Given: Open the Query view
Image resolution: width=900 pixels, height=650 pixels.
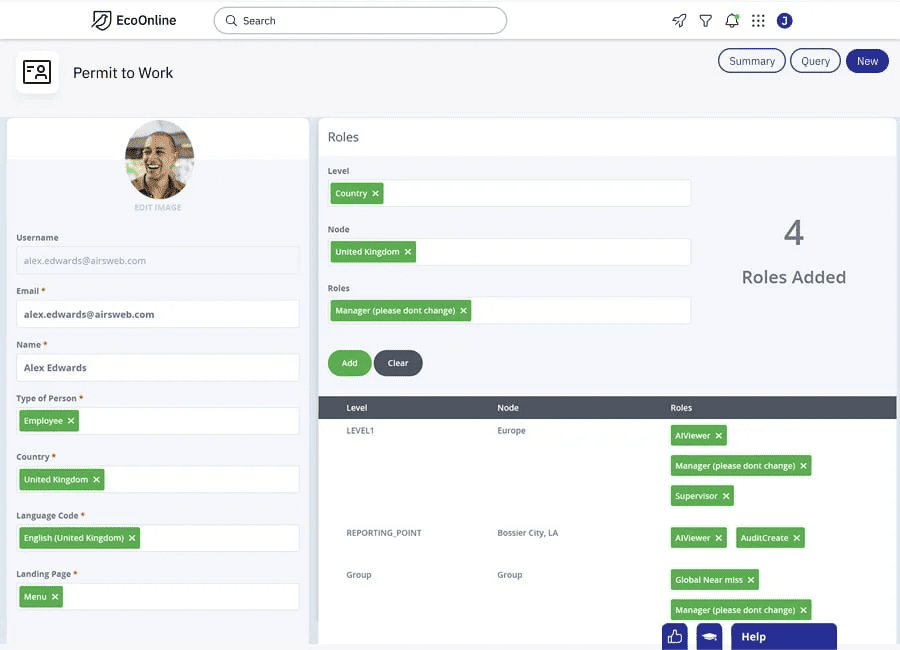Looking at the screenshot, I should (815, 61).
